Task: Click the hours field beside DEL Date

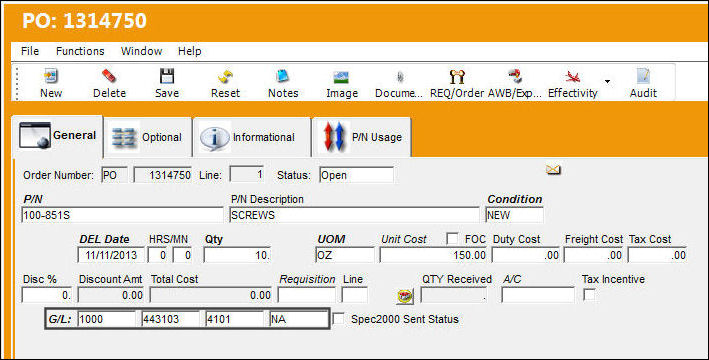Action: point(158,255)
